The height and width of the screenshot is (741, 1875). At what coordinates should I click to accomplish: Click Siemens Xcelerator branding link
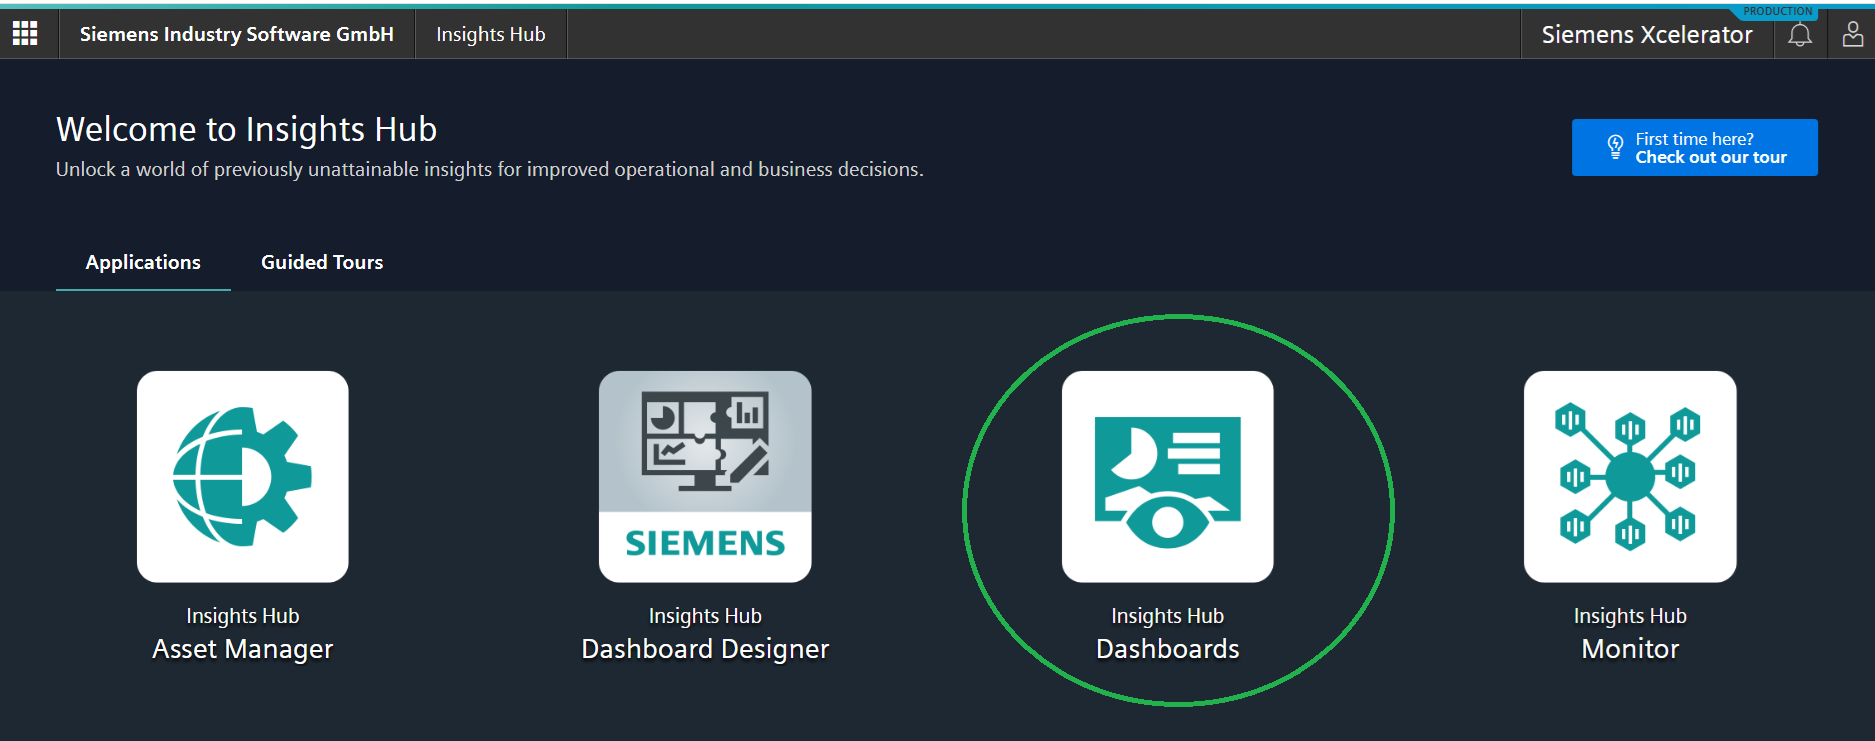point(1647,35)
